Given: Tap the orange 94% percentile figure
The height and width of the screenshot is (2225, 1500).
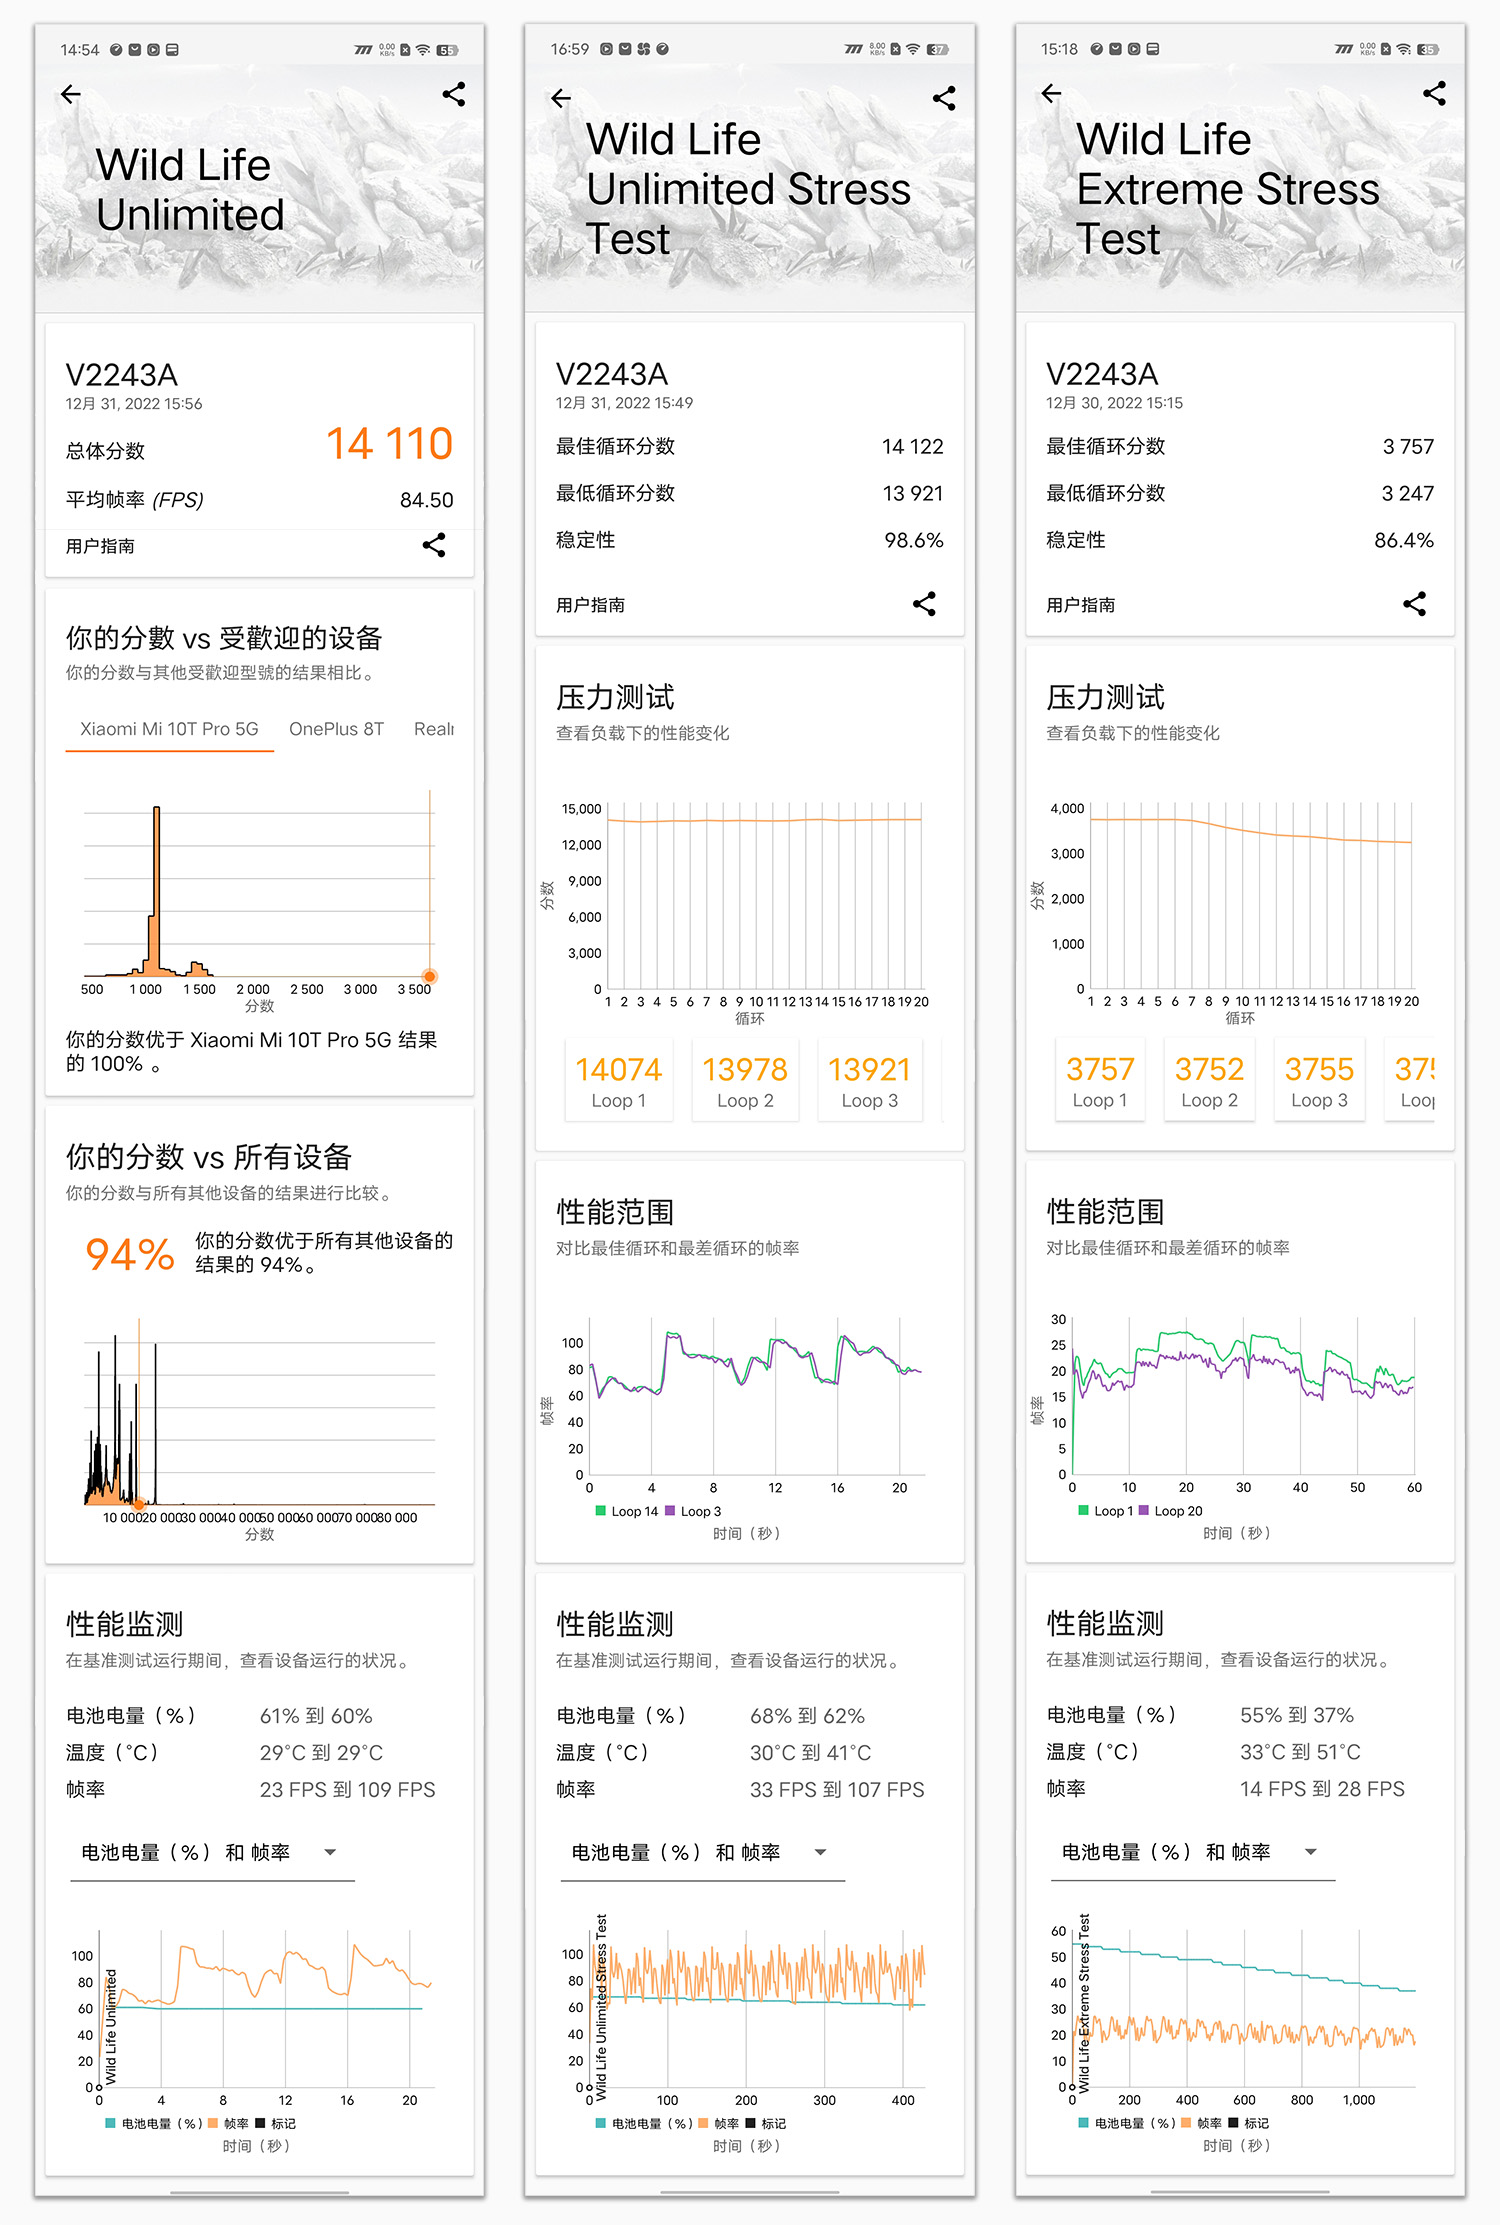Looking at the screenshot, I should (130, 1255).
